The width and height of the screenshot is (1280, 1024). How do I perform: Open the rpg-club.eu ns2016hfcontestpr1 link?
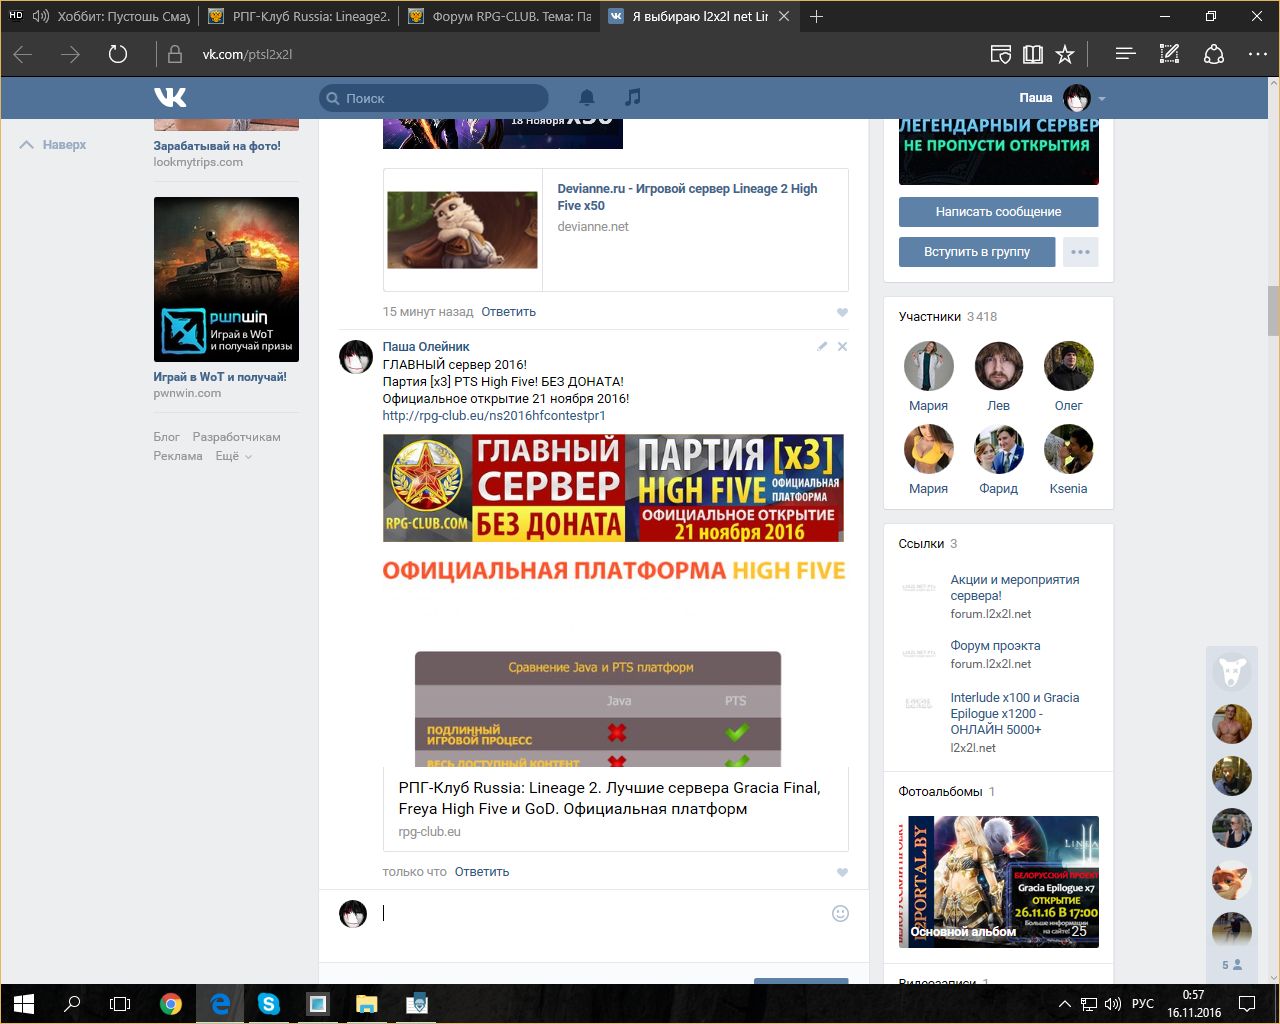[x=494, y=416]
